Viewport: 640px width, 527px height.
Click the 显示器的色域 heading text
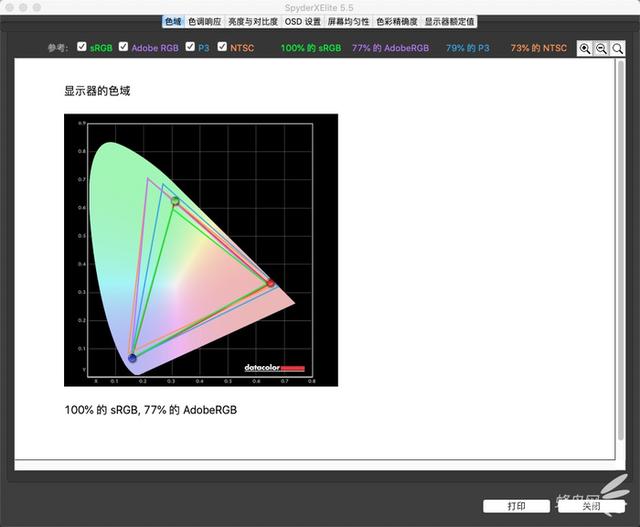[97, 91]
